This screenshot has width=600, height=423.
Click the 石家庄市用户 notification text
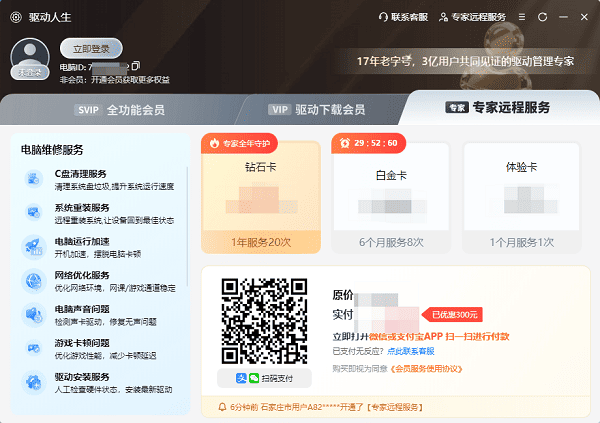pyautogui.click(x=326, y=407)
